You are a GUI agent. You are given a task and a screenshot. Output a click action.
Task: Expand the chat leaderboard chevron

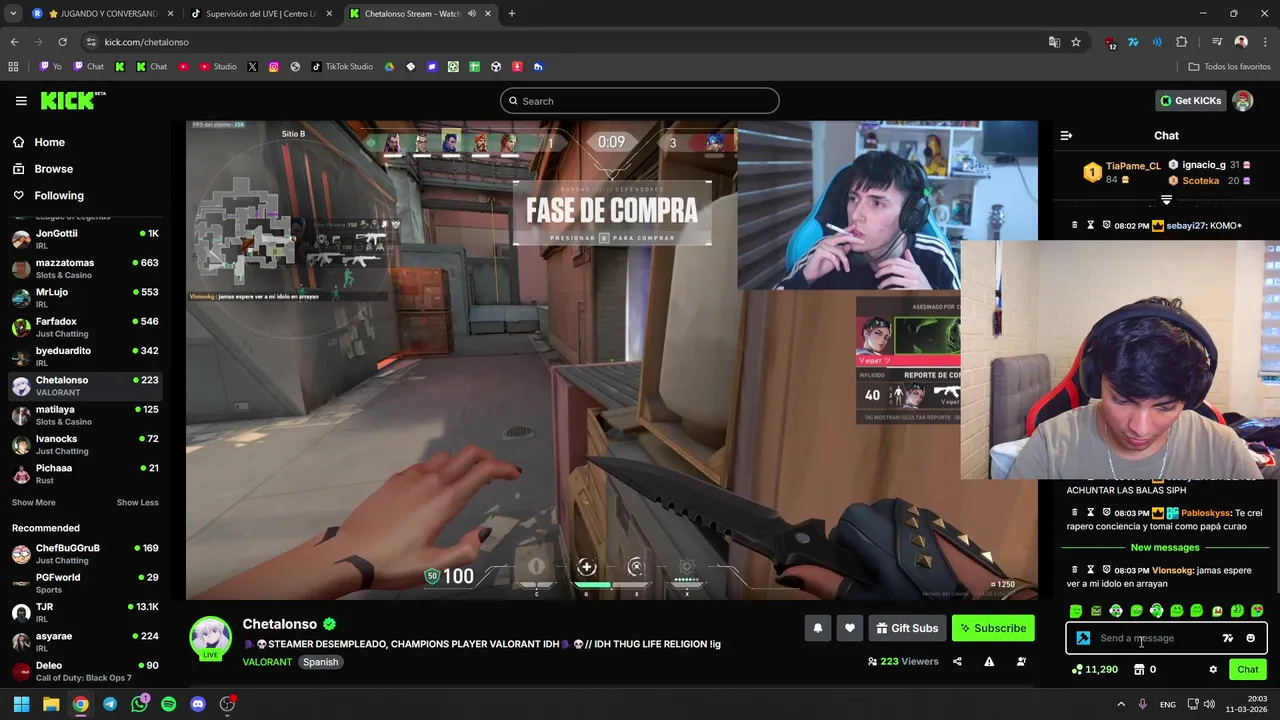tap(1166, 200)
